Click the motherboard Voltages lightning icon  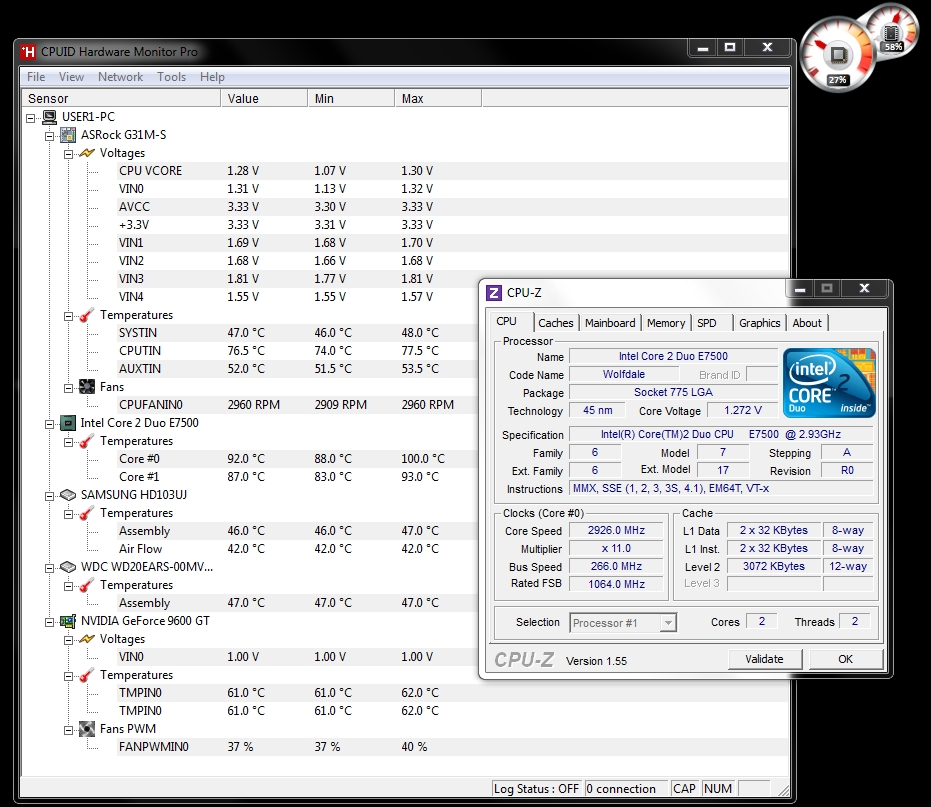(x=87, y=153)
